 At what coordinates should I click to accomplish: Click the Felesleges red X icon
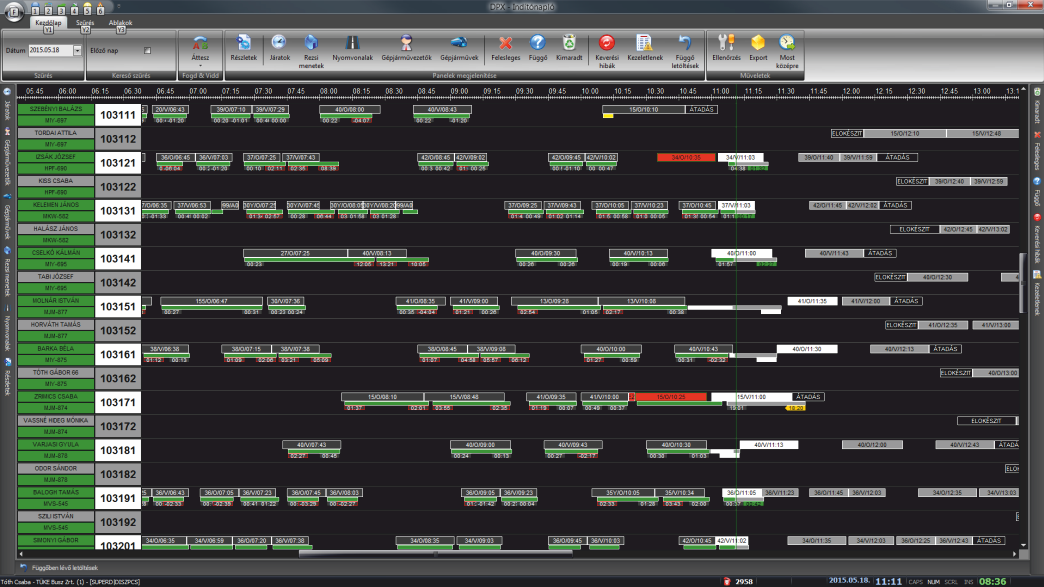[505, 43]
